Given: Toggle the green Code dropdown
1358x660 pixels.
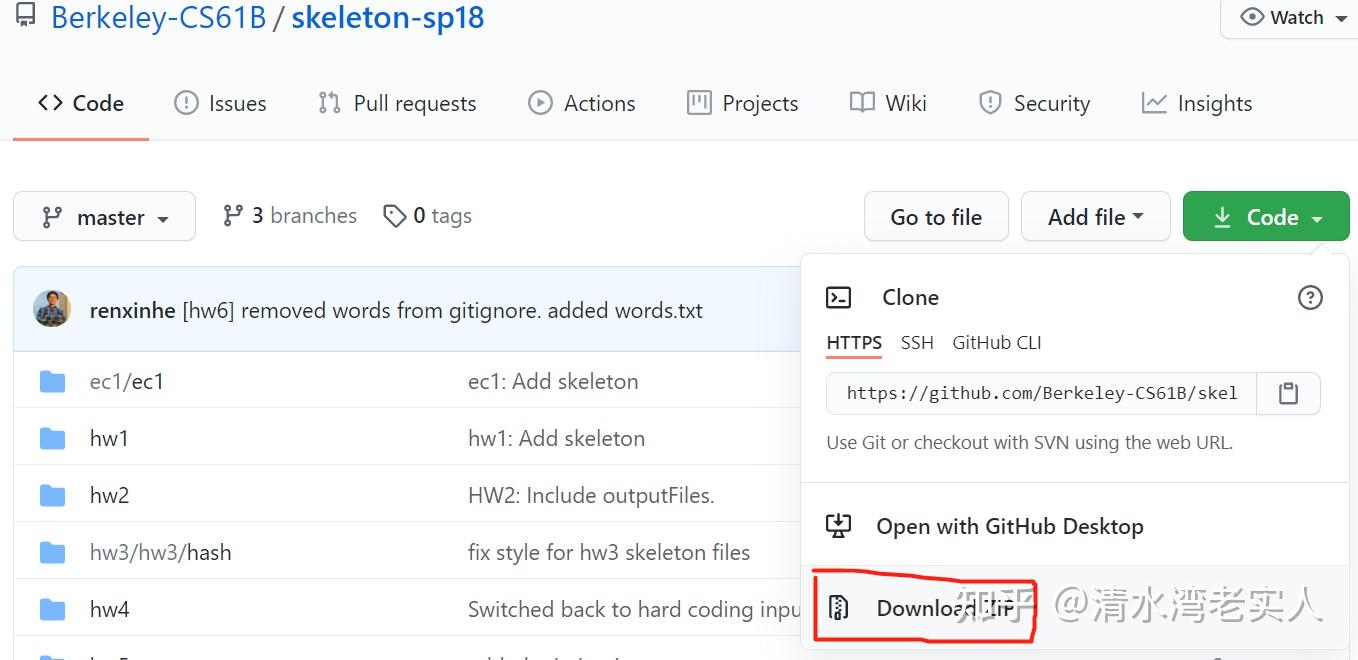Looking at the screenshot, I should (x=1266, y=217).
